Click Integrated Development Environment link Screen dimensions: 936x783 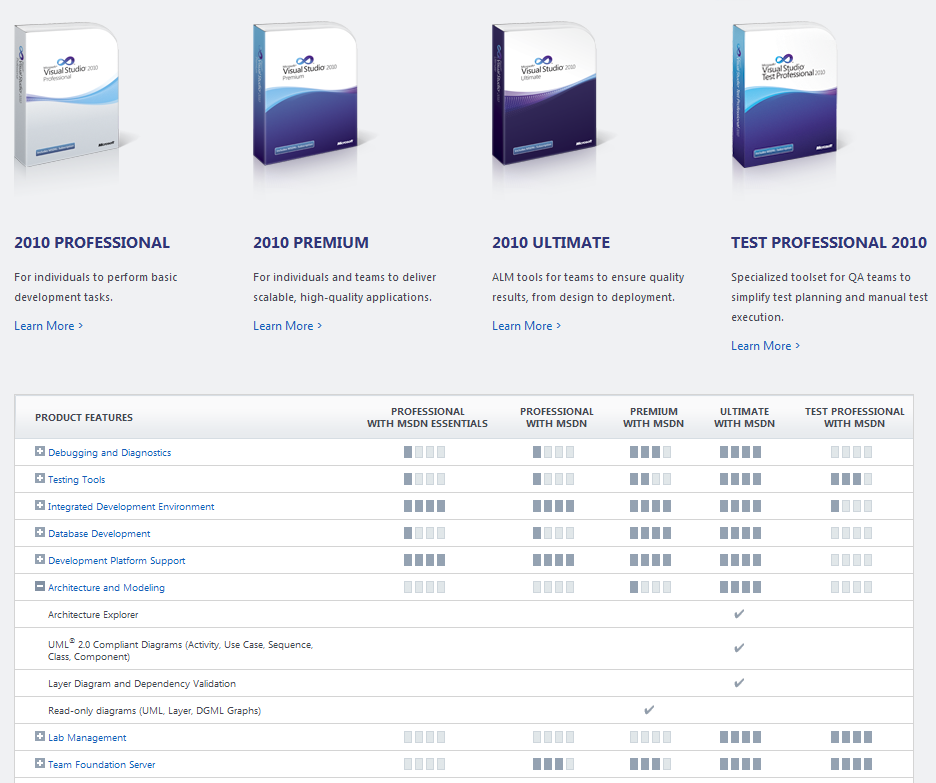(131, 507)
